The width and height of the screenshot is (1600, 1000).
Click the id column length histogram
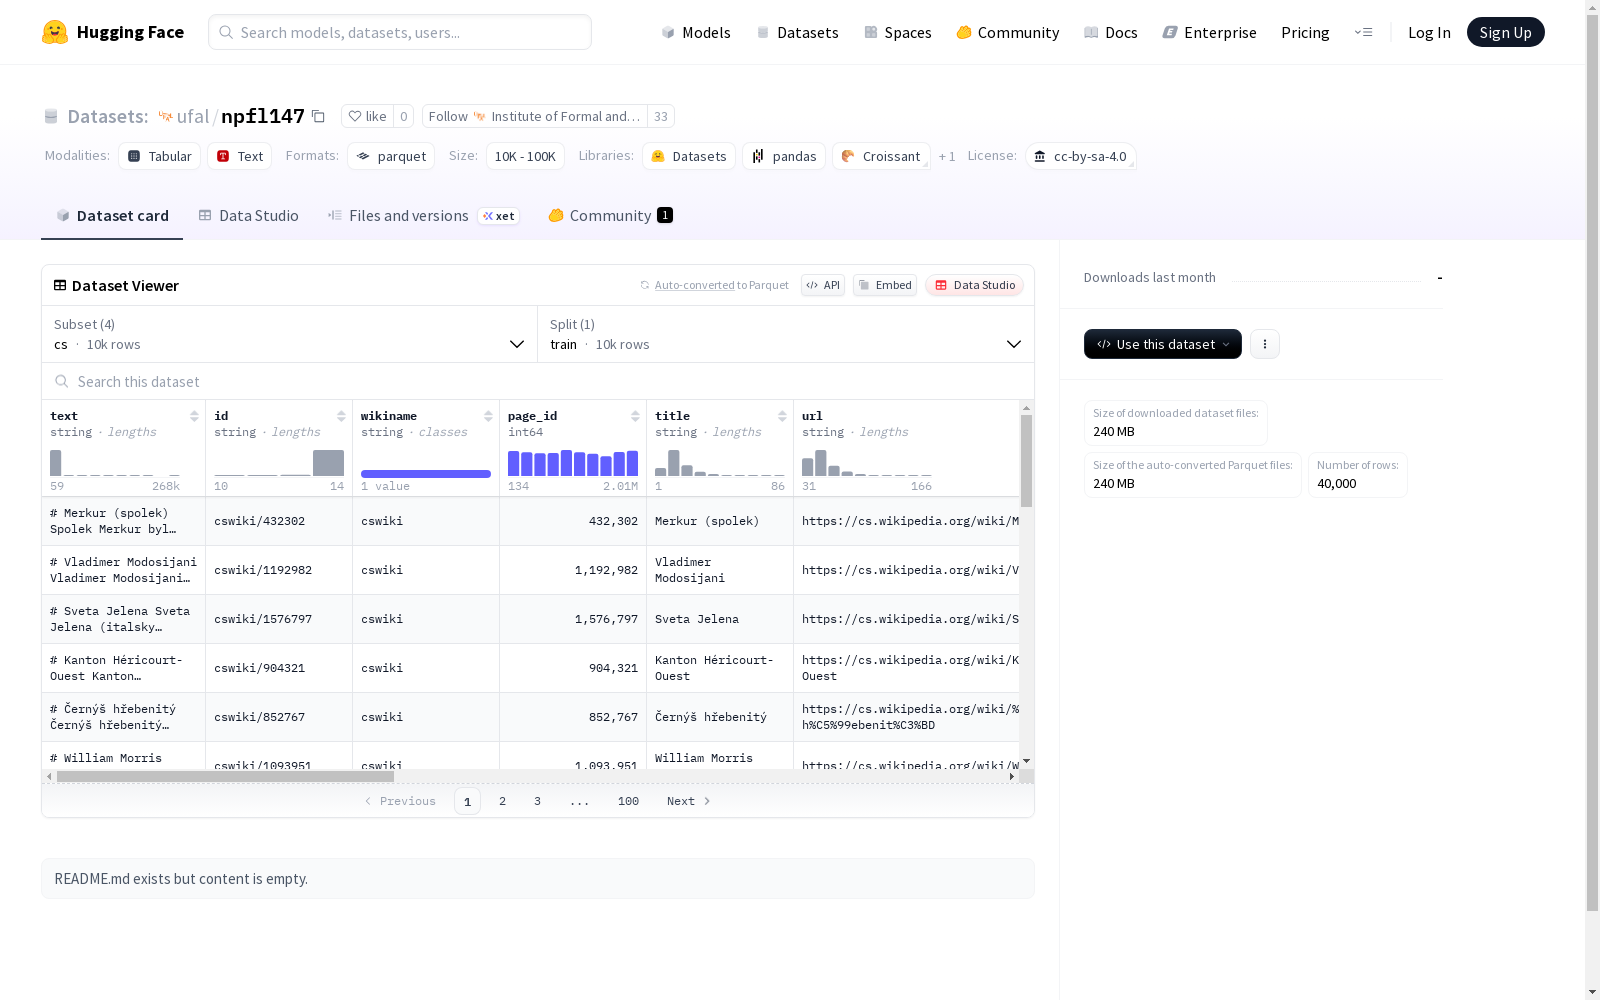(279, 463)
